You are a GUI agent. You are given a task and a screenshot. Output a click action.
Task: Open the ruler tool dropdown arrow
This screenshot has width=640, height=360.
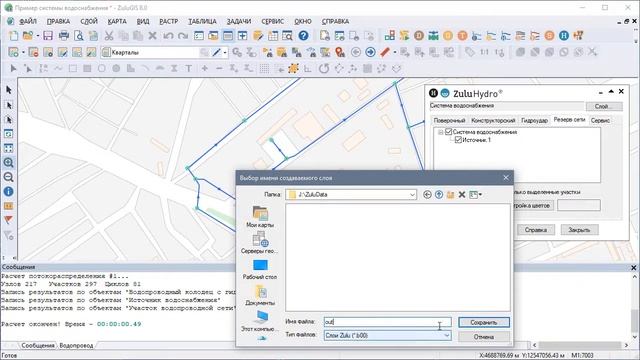395,52
